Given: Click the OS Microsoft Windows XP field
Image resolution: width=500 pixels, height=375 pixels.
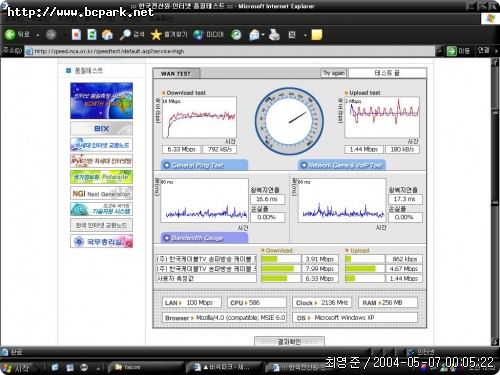Looking at the screenshot, I should point(355,318).
